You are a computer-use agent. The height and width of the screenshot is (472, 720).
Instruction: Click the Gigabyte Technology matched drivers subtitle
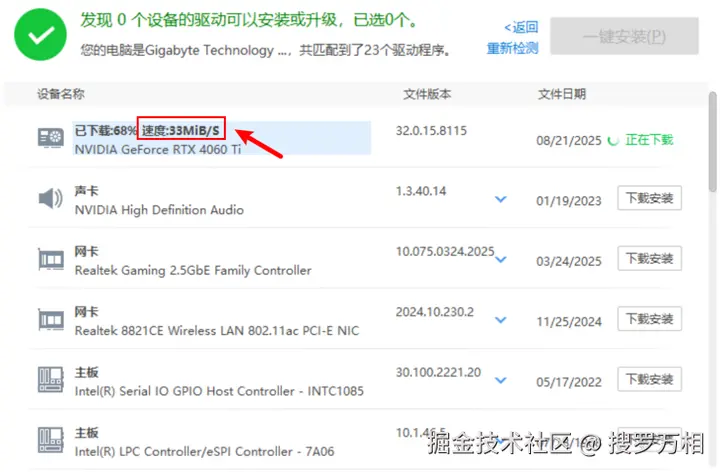coord(265,50)
